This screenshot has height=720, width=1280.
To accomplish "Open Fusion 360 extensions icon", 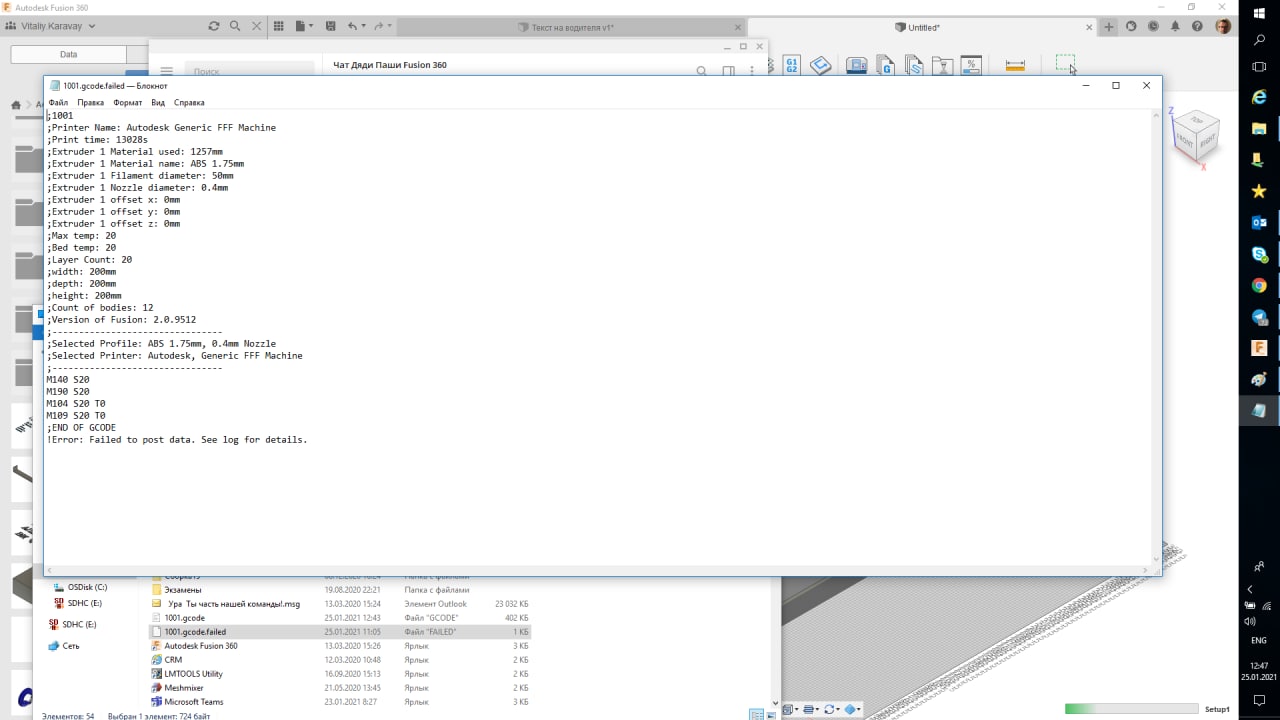I will click(x=1131, y=27).
